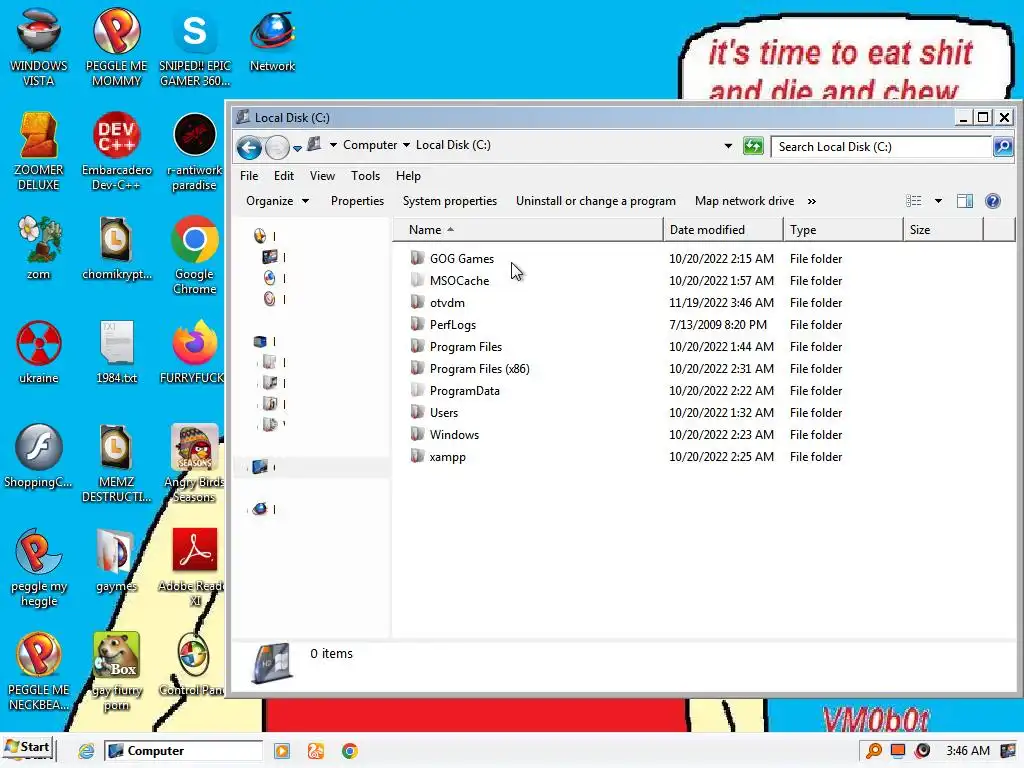Screen dimensions: 1024x768
Task: Open the Tools menu
Action: click(x=365, y=176)
